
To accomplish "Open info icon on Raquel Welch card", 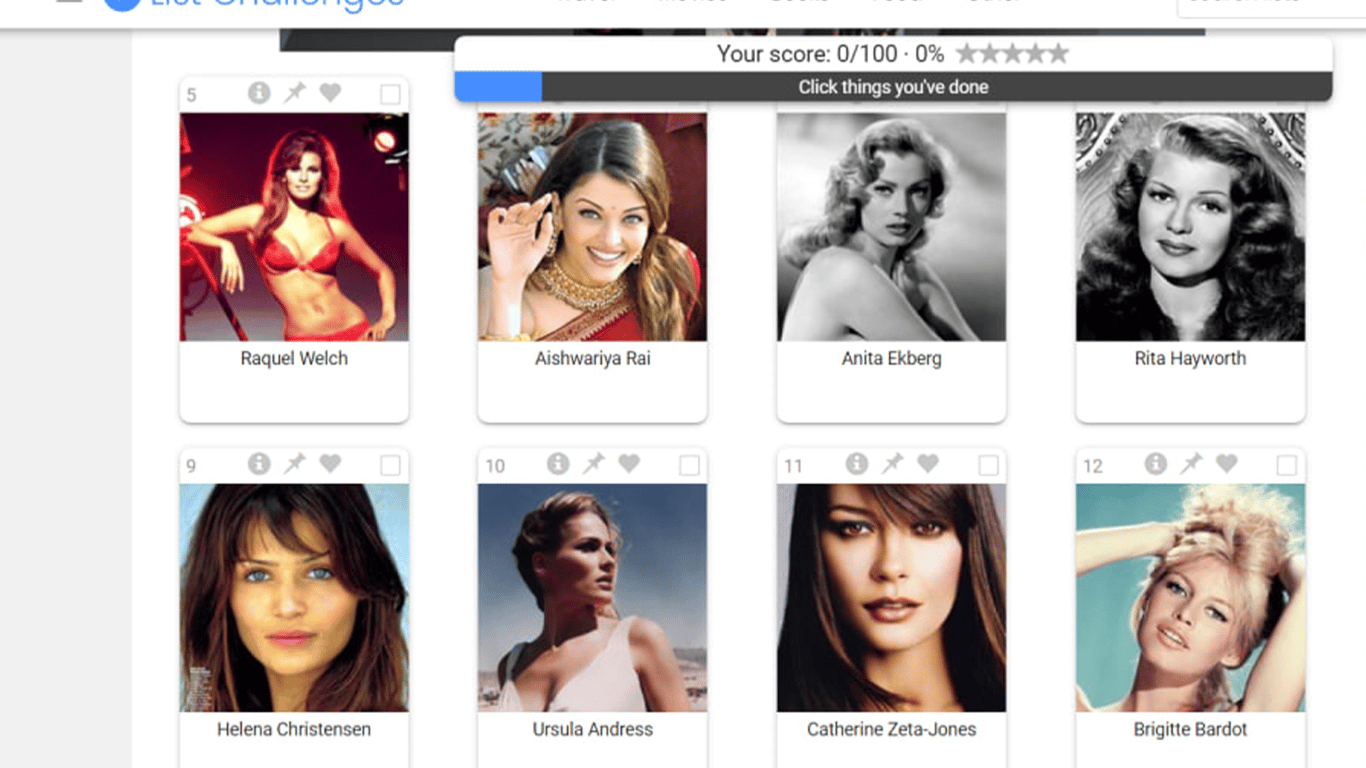I will (x=259, y=93).
